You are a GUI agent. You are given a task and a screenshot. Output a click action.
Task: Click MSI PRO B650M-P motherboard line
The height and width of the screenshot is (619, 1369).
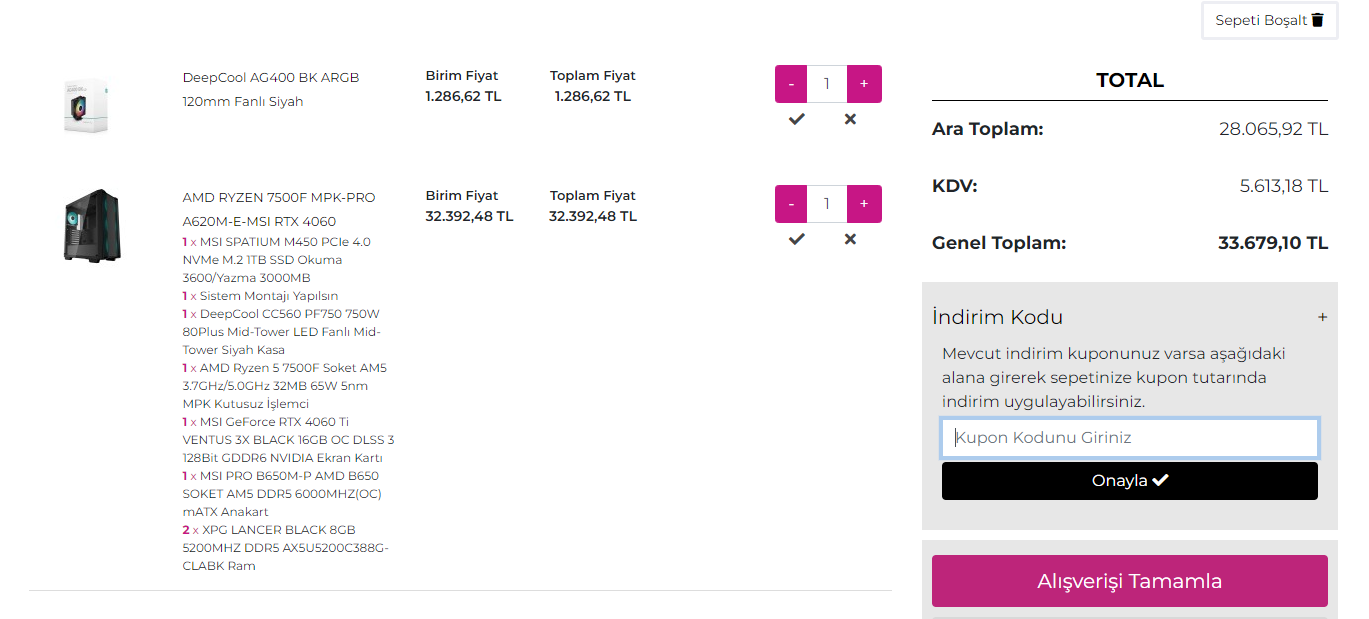[x=282, y=494]
